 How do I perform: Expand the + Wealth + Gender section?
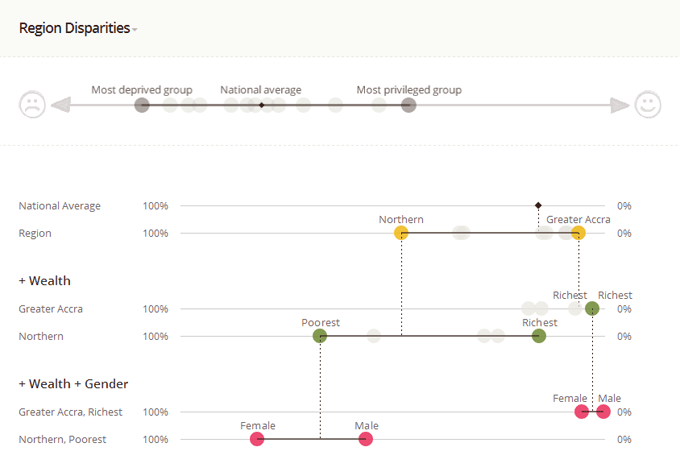click(73, 384)
